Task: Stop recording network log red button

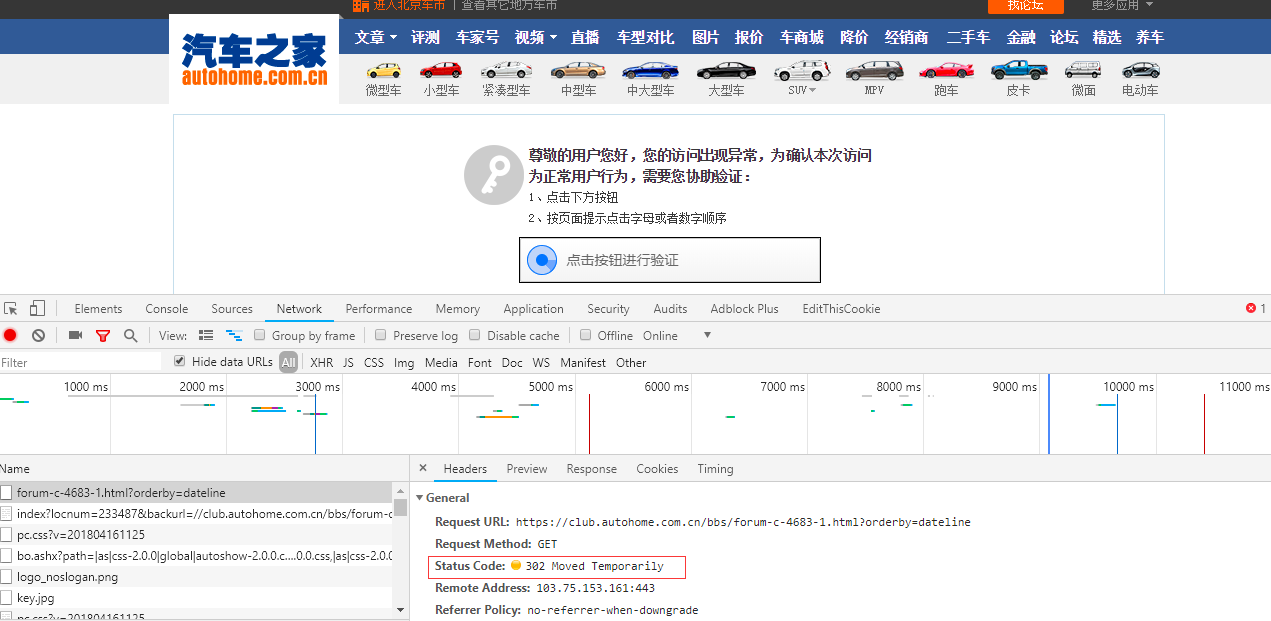Action: coord(10,336)
